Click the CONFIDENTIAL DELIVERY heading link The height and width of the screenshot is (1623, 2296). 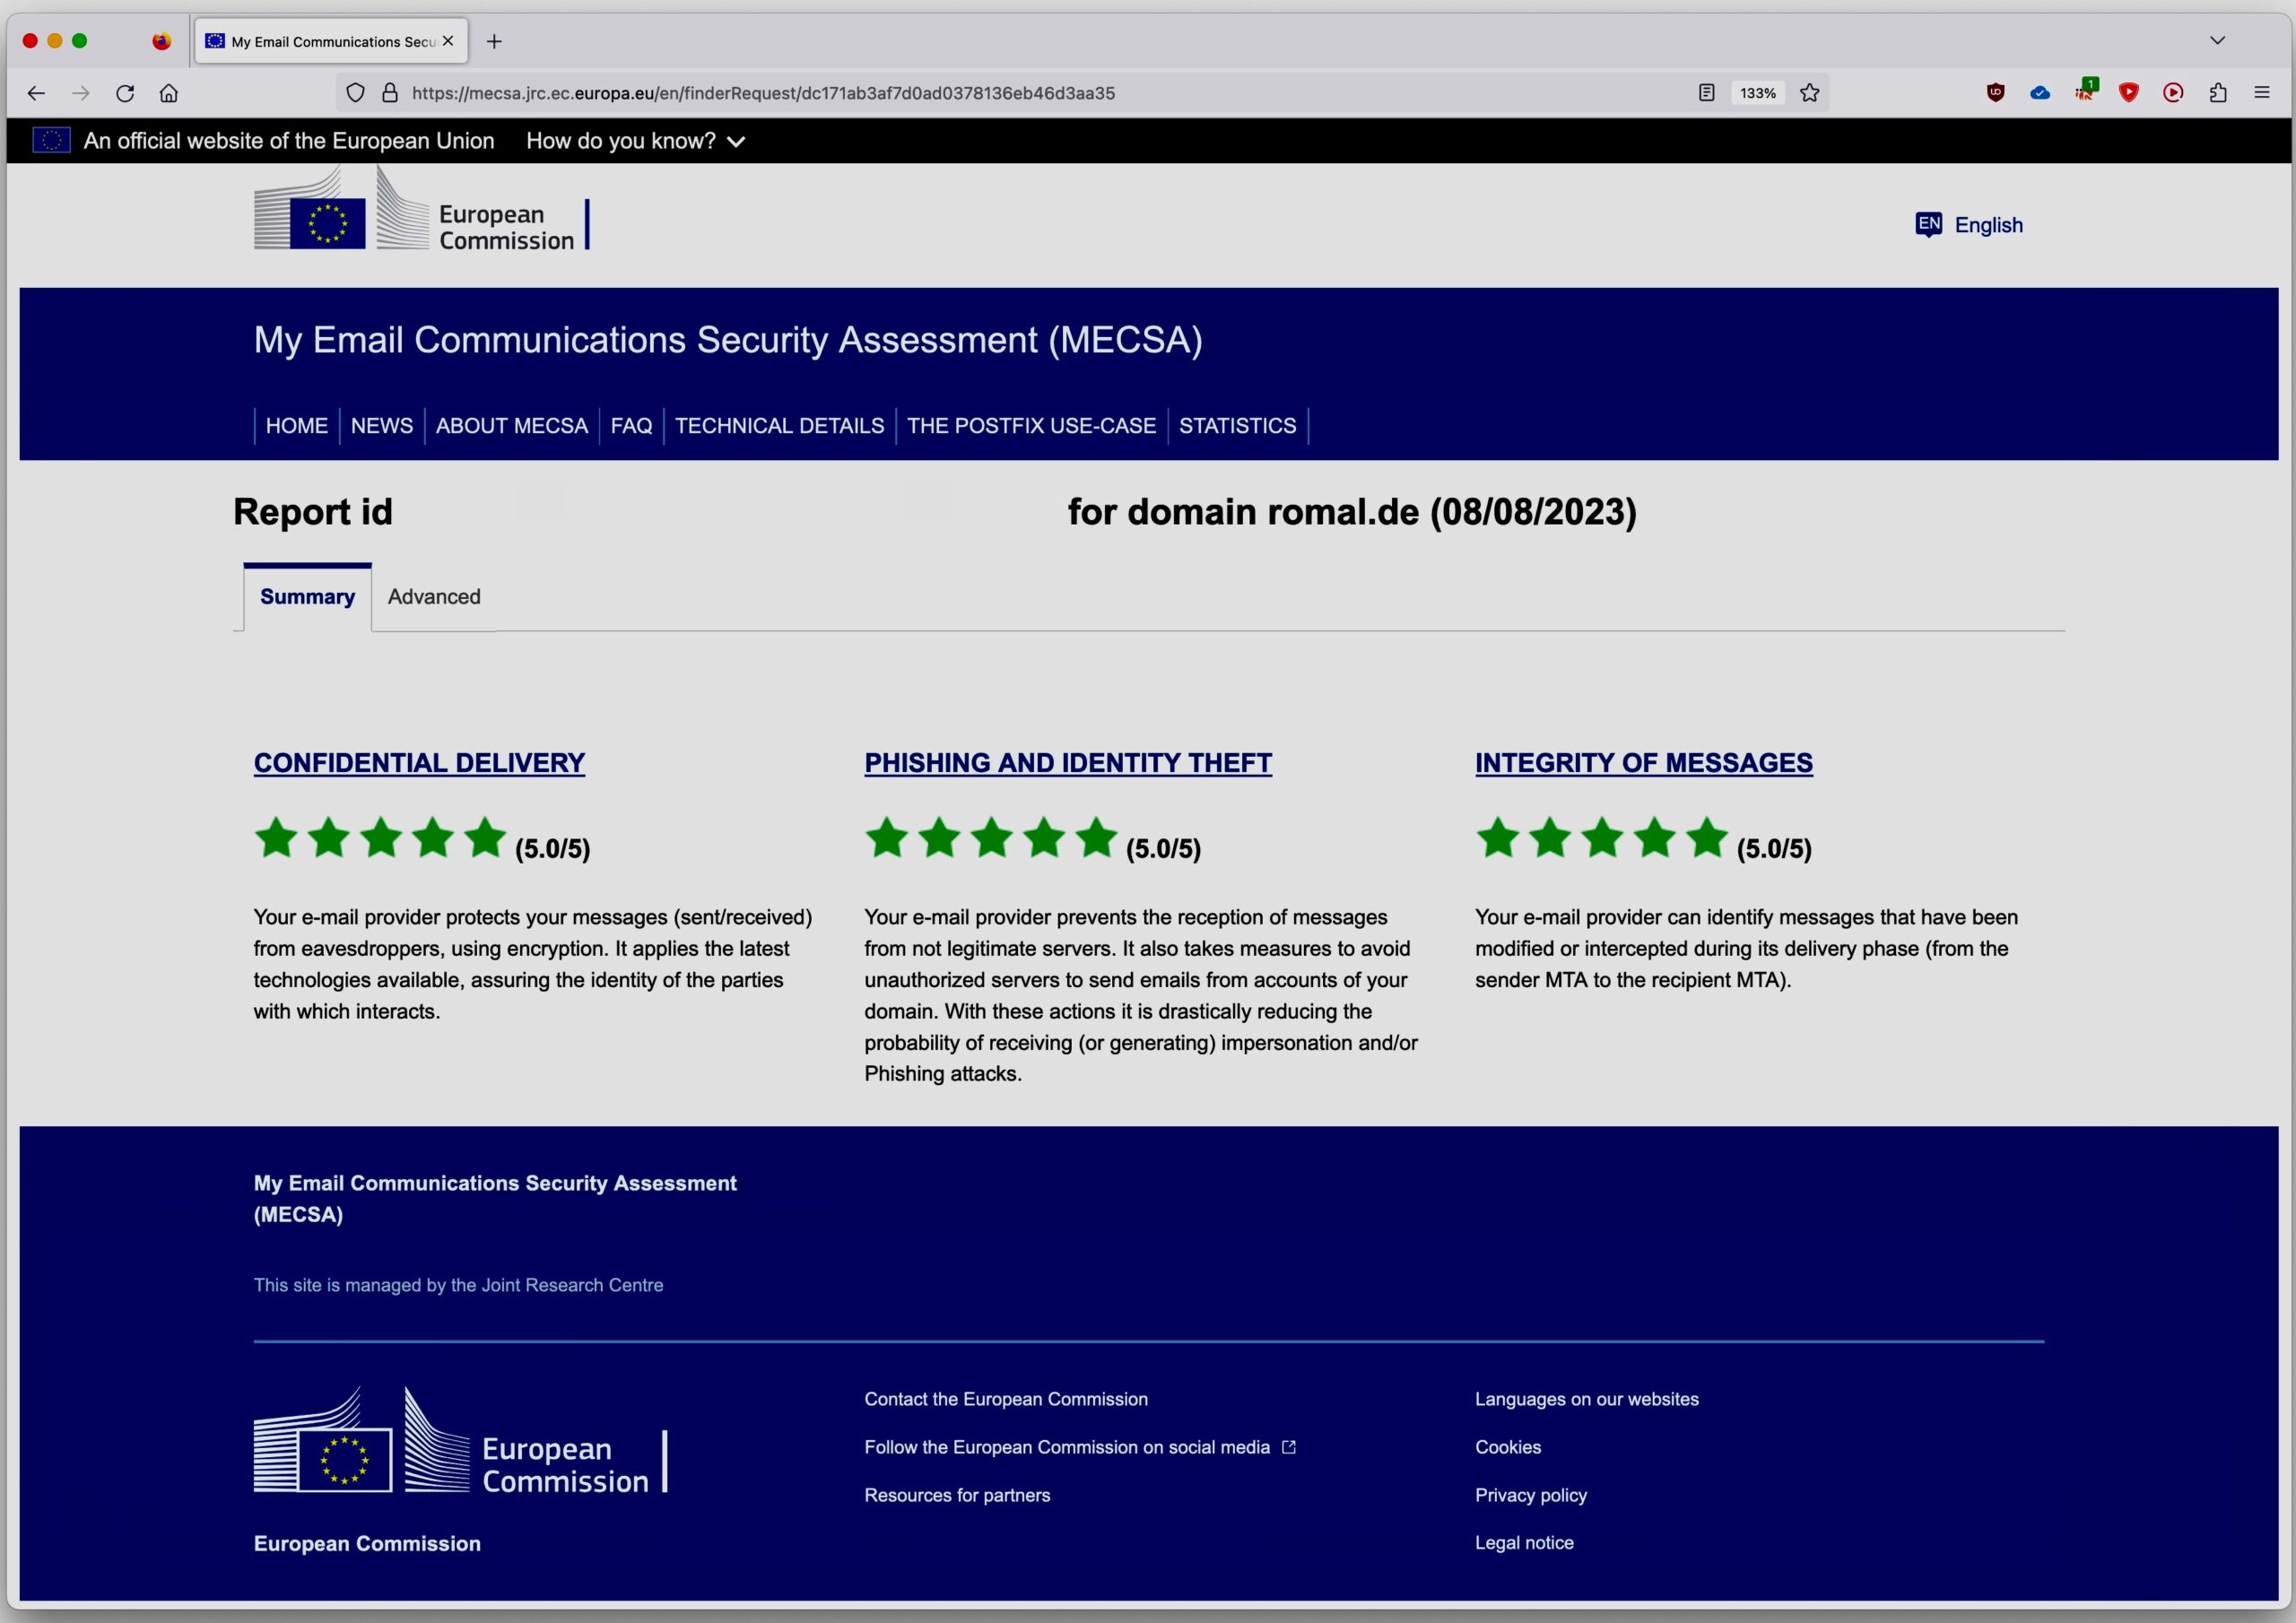tap(419, 763)
